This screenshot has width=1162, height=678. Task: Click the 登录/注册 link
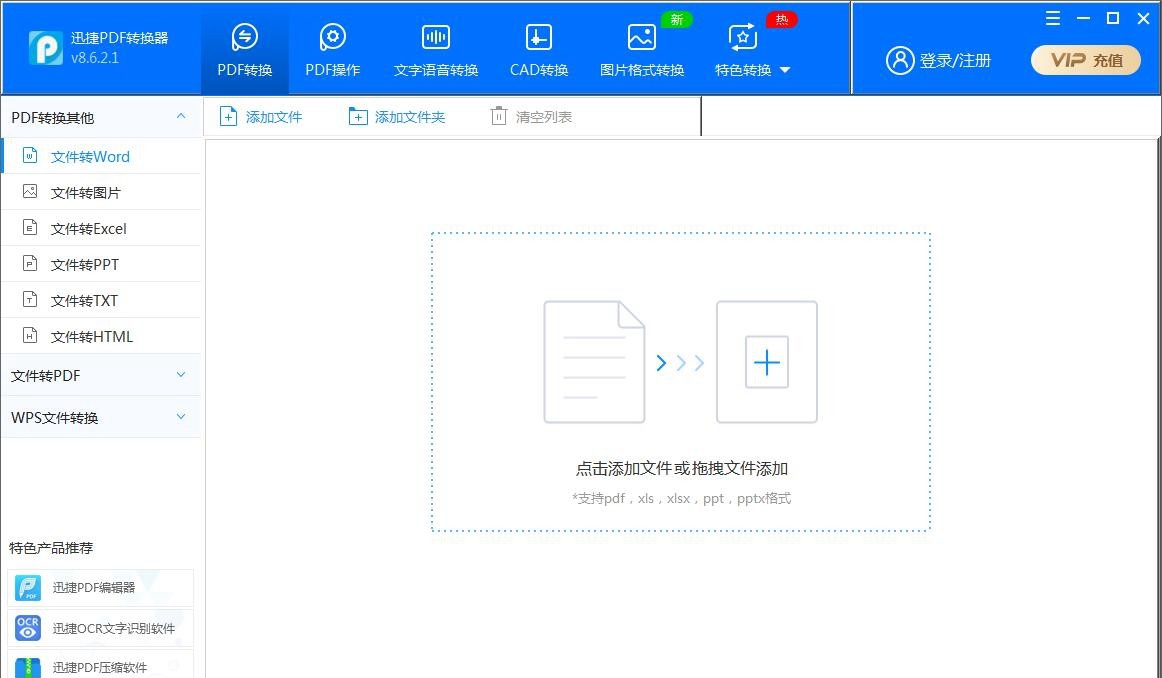coord(955,61)
